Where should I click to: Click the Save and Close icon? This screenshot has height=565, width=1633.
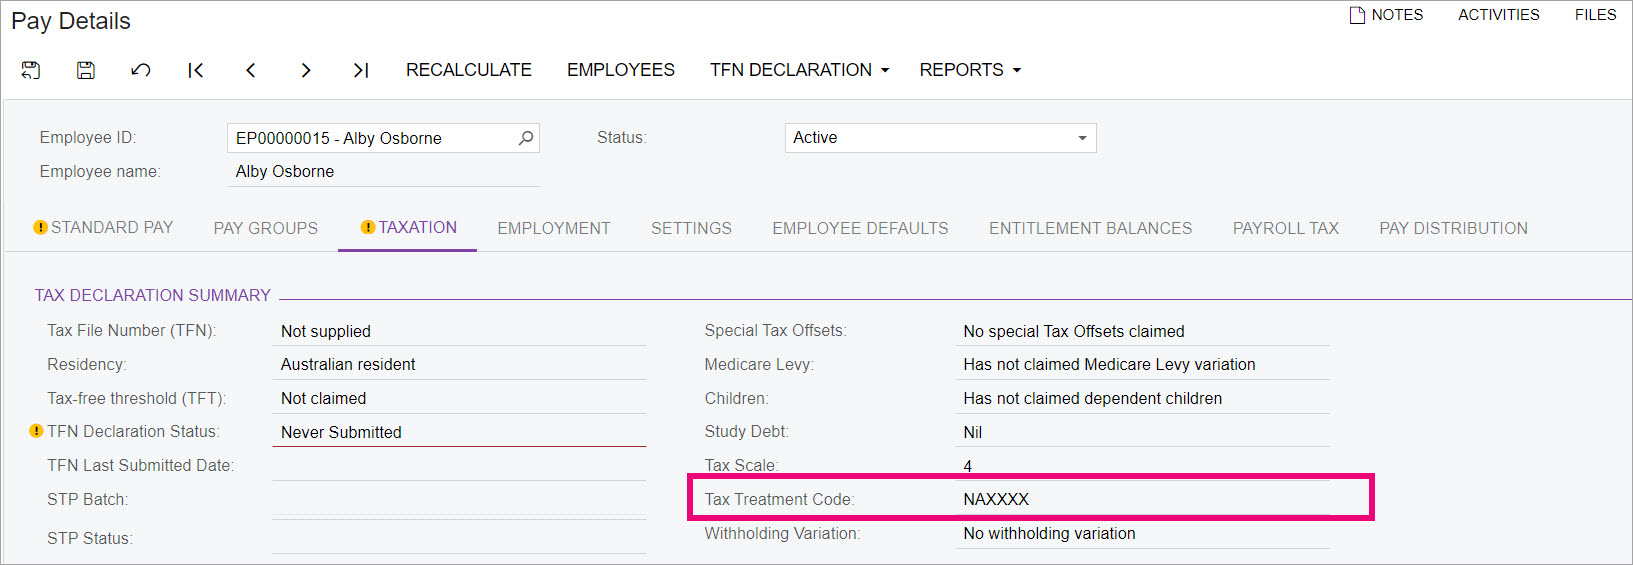31,70
